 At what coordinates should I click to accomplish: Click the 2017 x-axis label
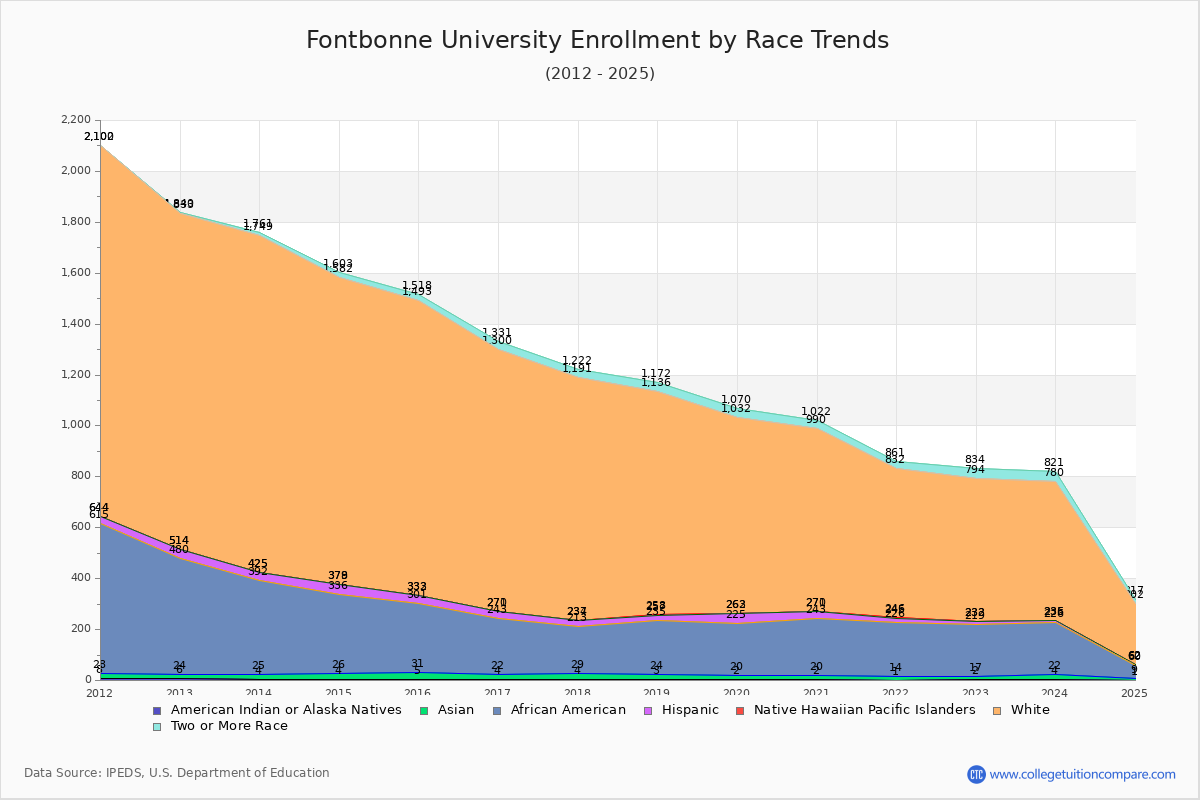tap(498, 693)
